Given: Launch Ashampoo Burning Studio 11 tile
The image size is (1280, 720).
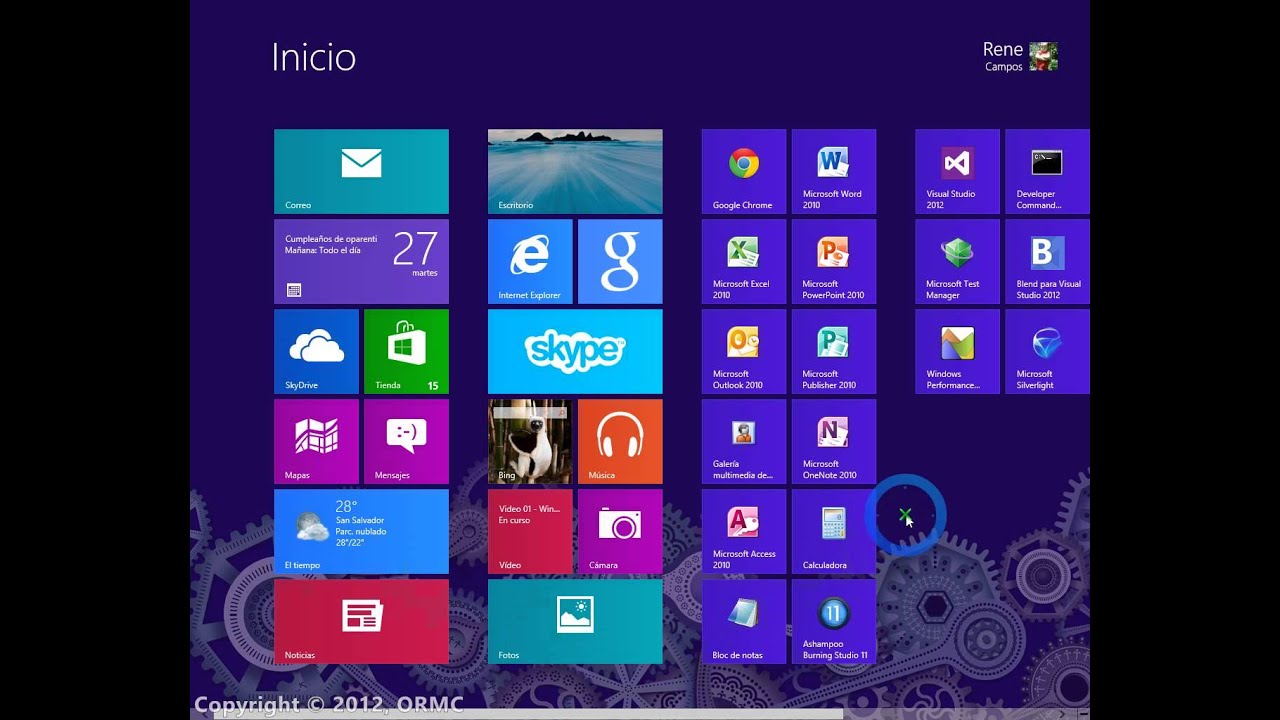Looking at the screenshot, I should pyautogui.click(x=834, y=621).
